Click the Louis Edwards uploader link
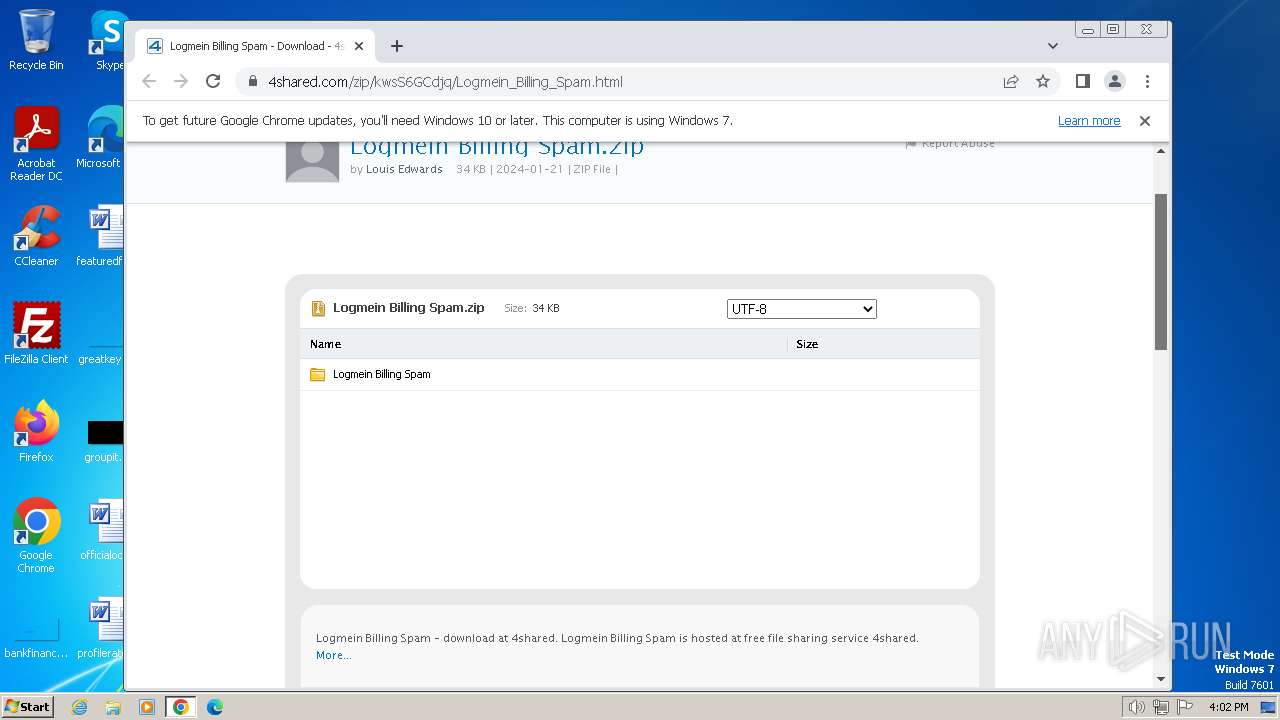Viewport: 1280px width, 720px height. 404,169
